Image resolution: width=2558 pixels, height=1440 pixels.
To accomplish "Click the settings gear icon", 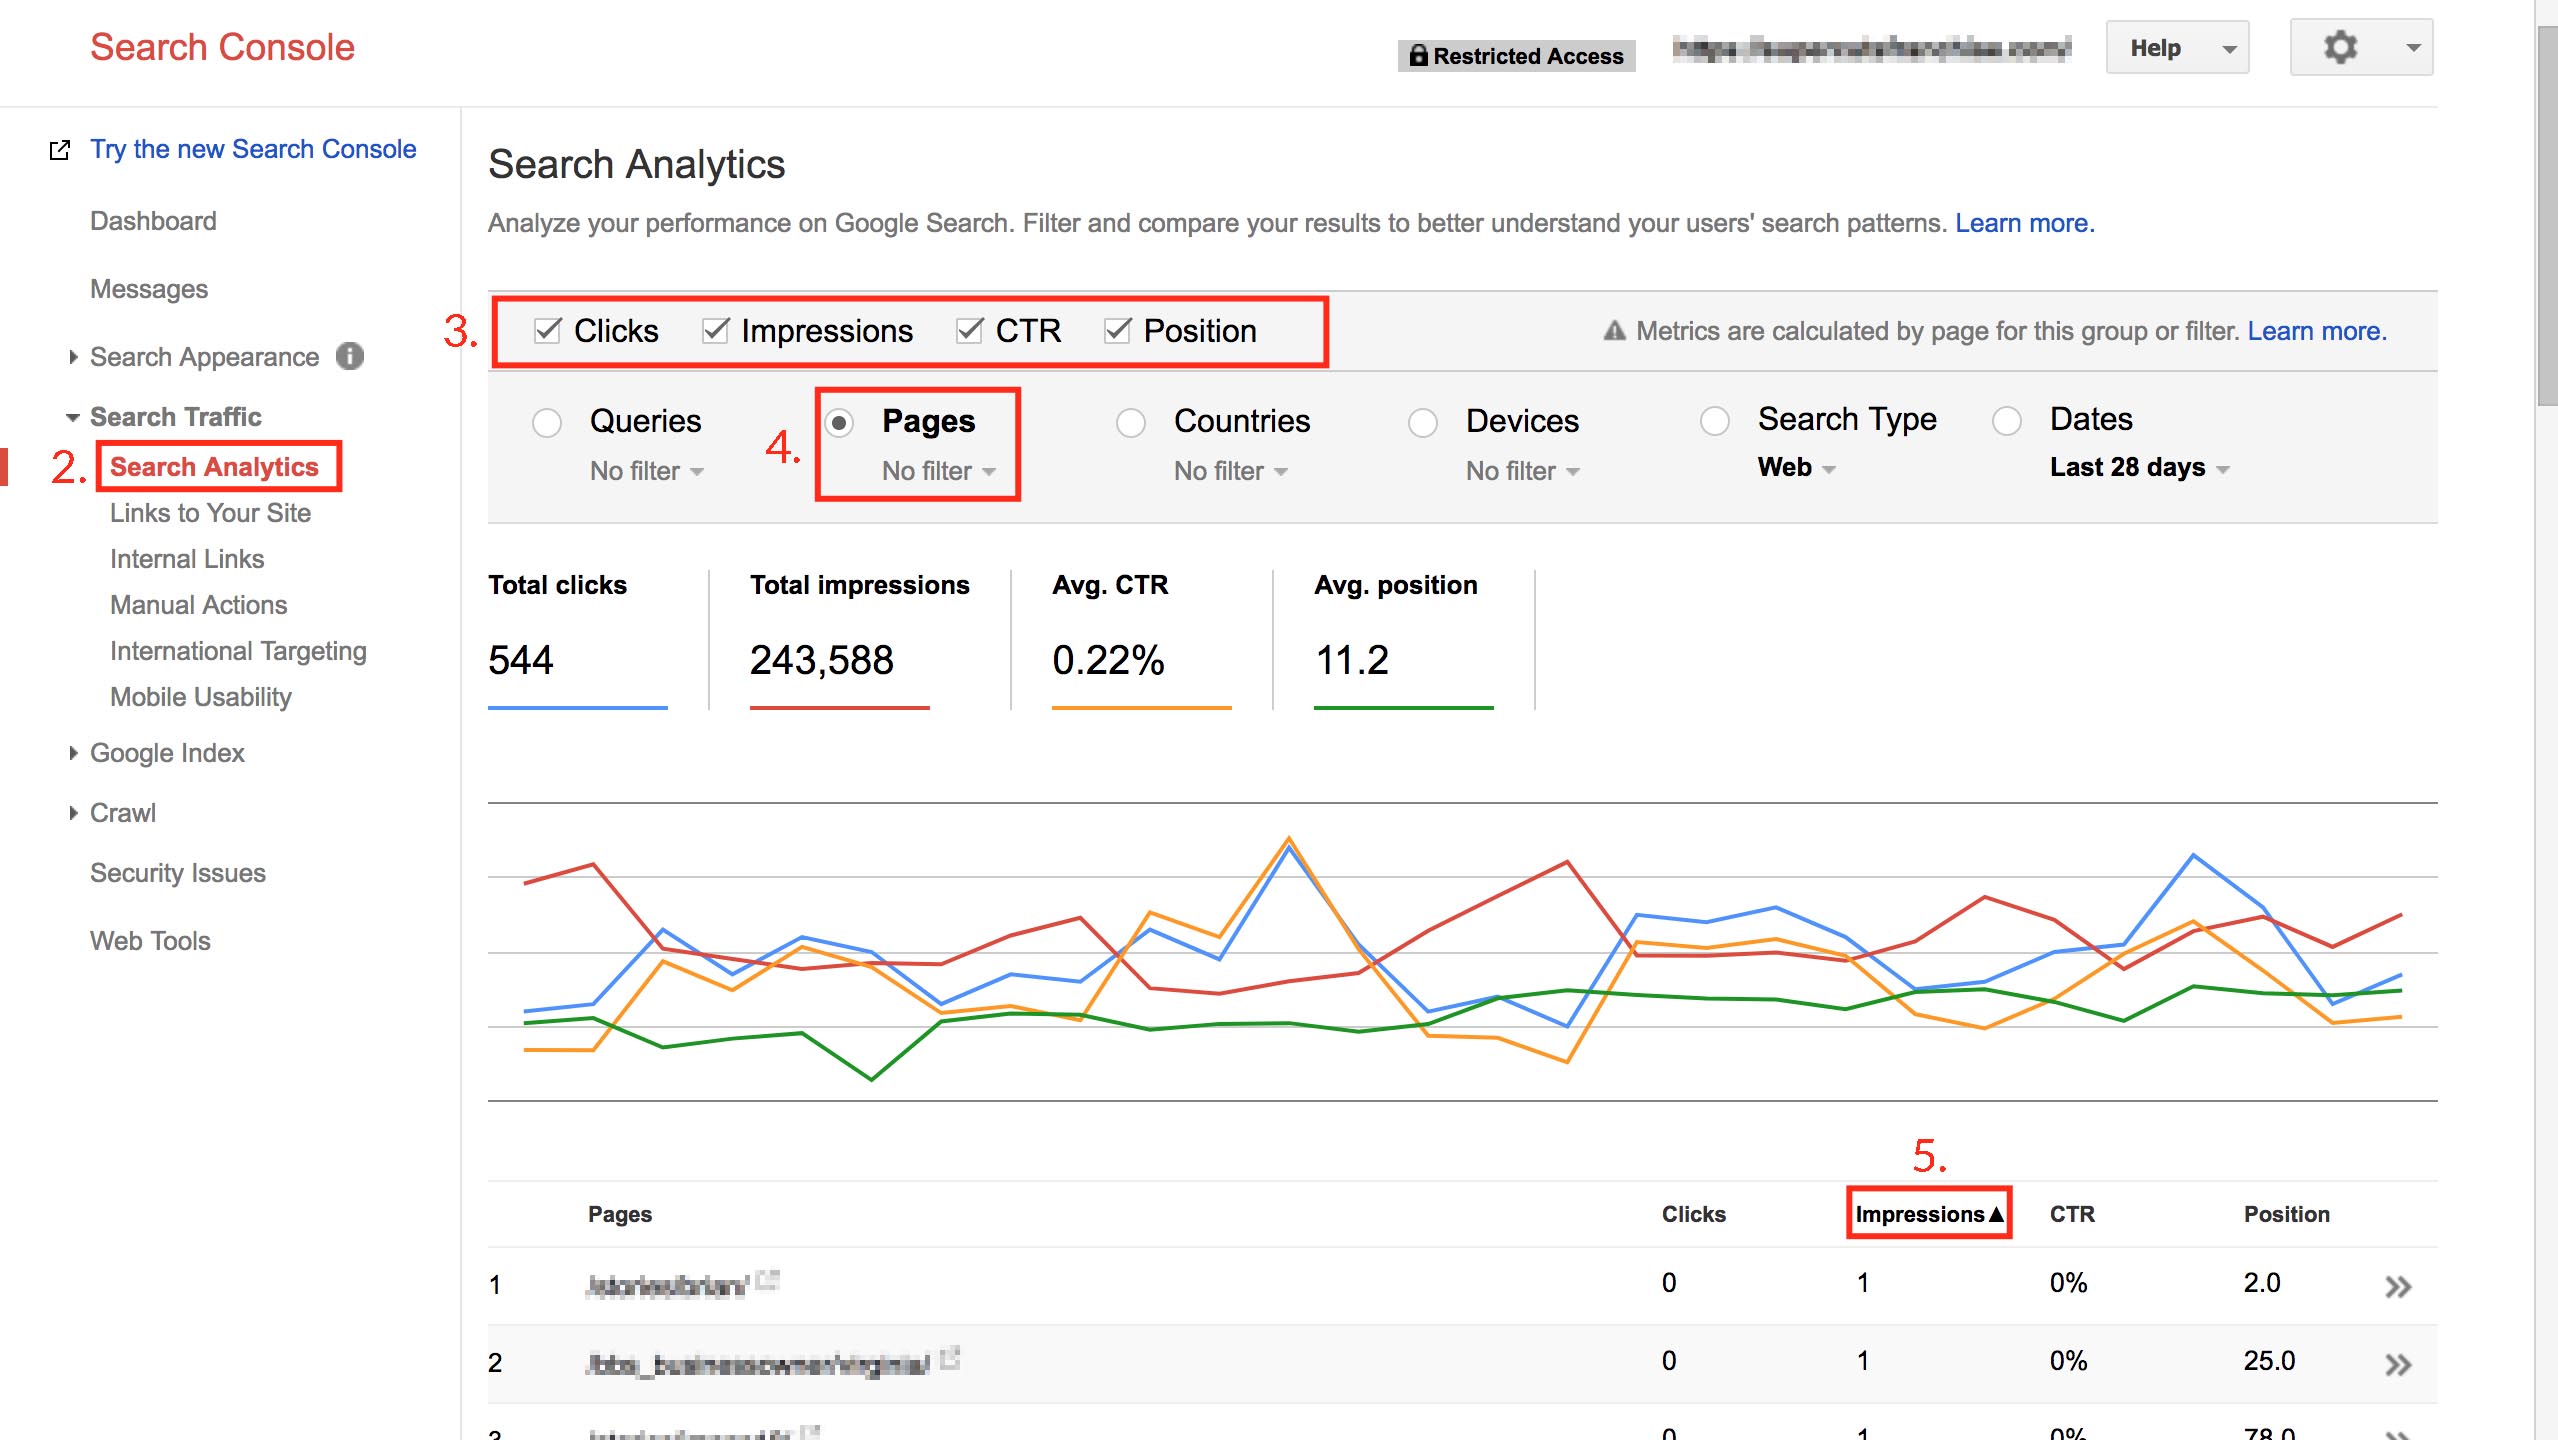I will [x=2340, y=47].
